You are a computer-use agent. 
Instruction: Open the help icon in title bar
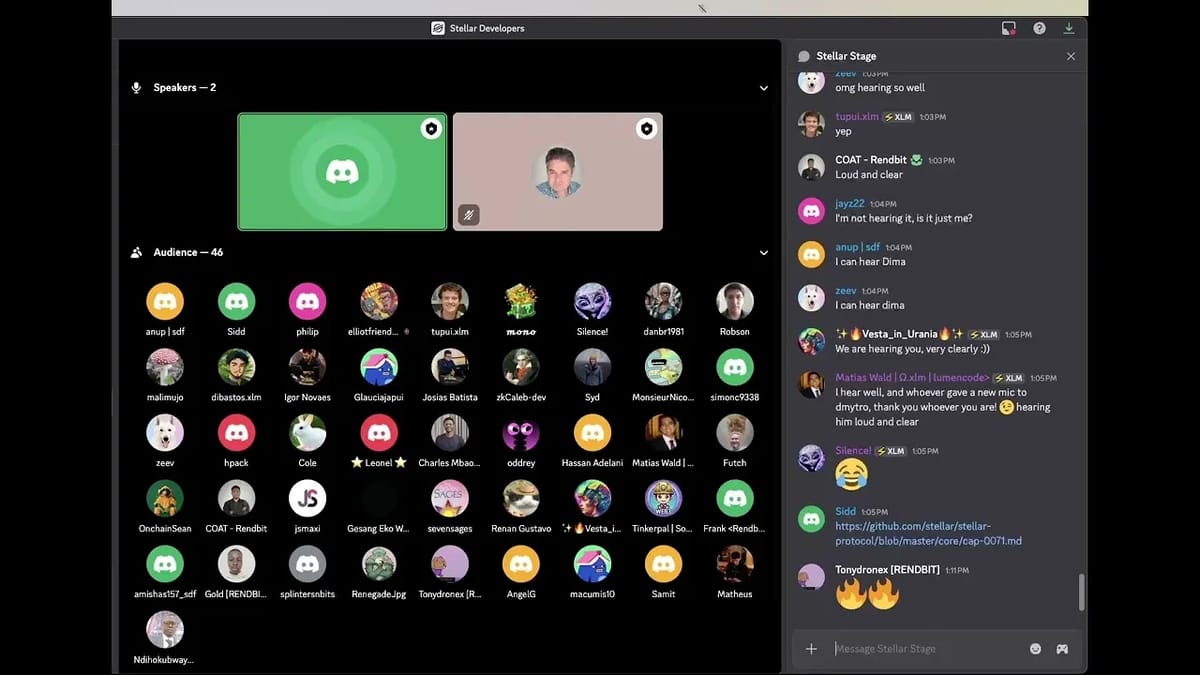click(1039, 28)
